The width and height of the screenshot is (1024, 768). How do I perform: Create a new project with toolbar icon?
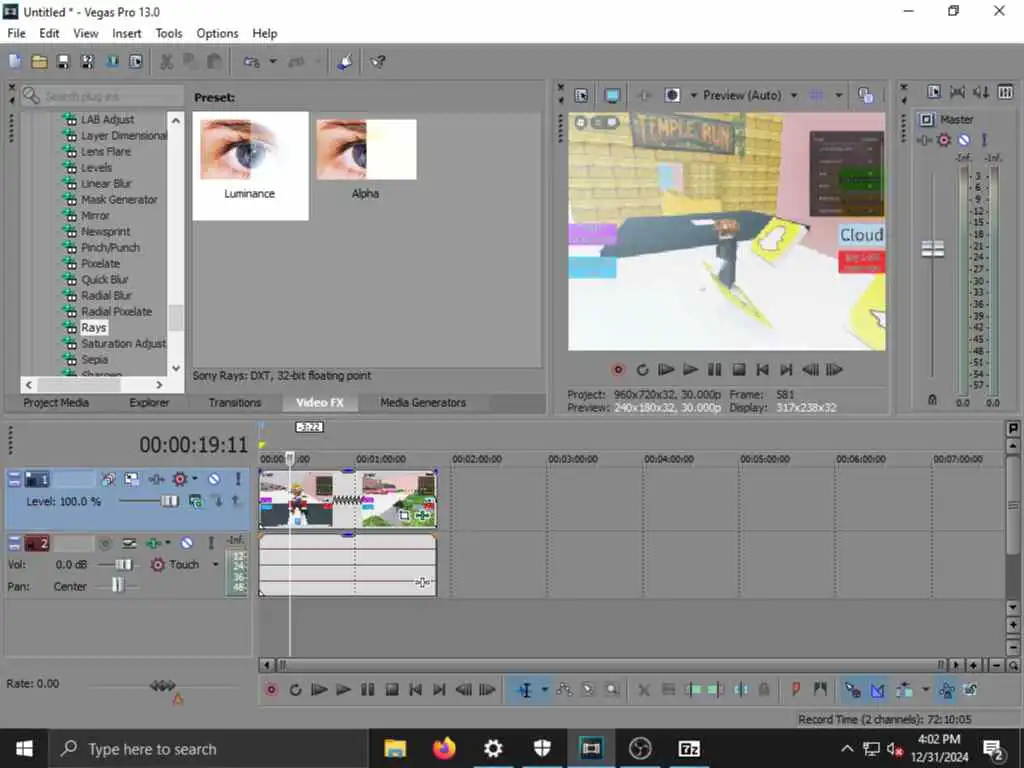click(x=15, y=61)
